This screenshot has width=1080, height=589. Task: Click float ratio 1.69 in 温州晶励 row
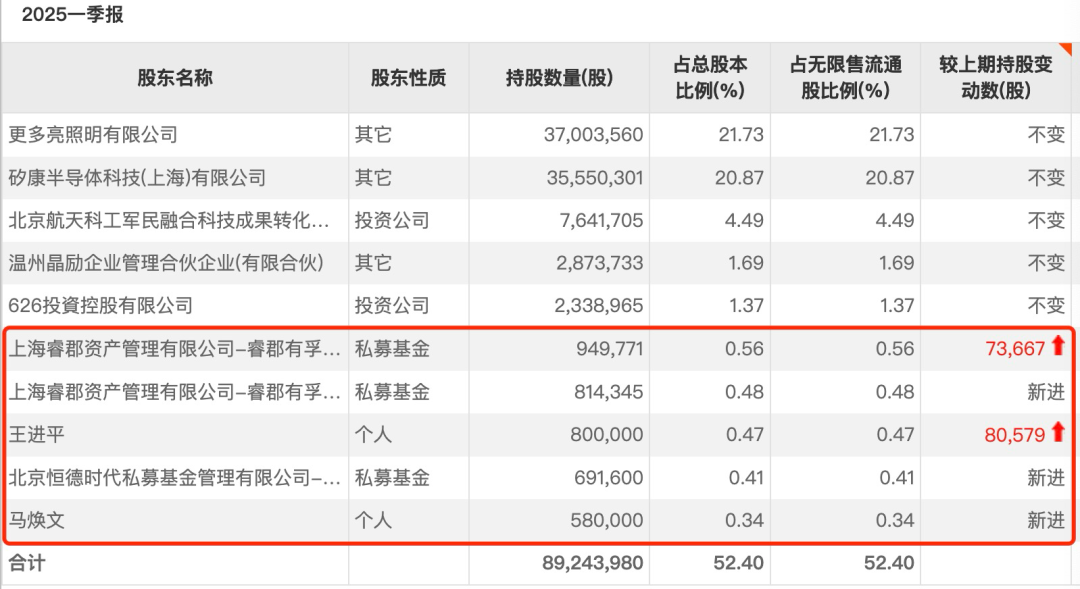[x=897, y=263]
